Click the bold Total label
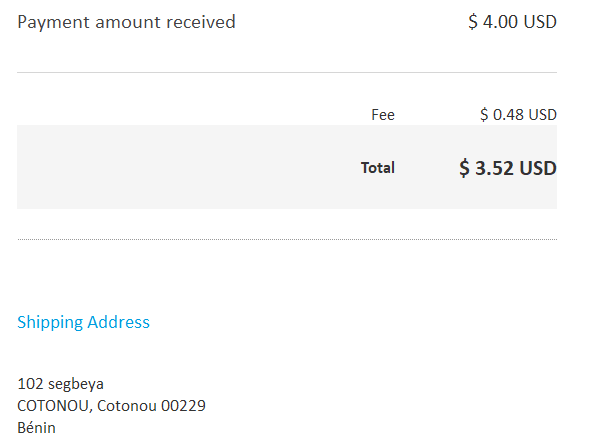Image resolution: width=591 pixels, height=447 pixels. (x=378, y=168)
